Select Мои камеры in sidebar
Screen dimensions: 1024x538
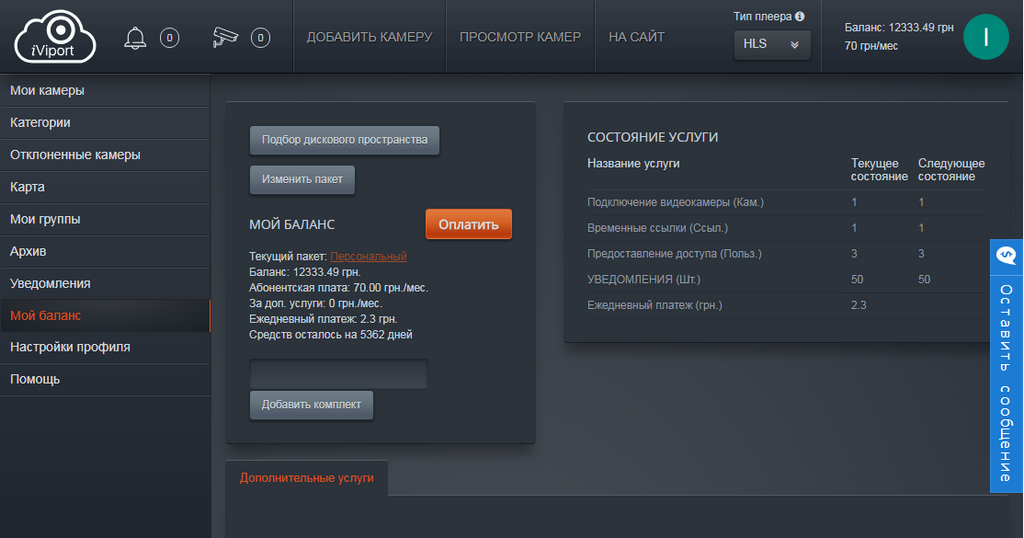click(105, 91)
